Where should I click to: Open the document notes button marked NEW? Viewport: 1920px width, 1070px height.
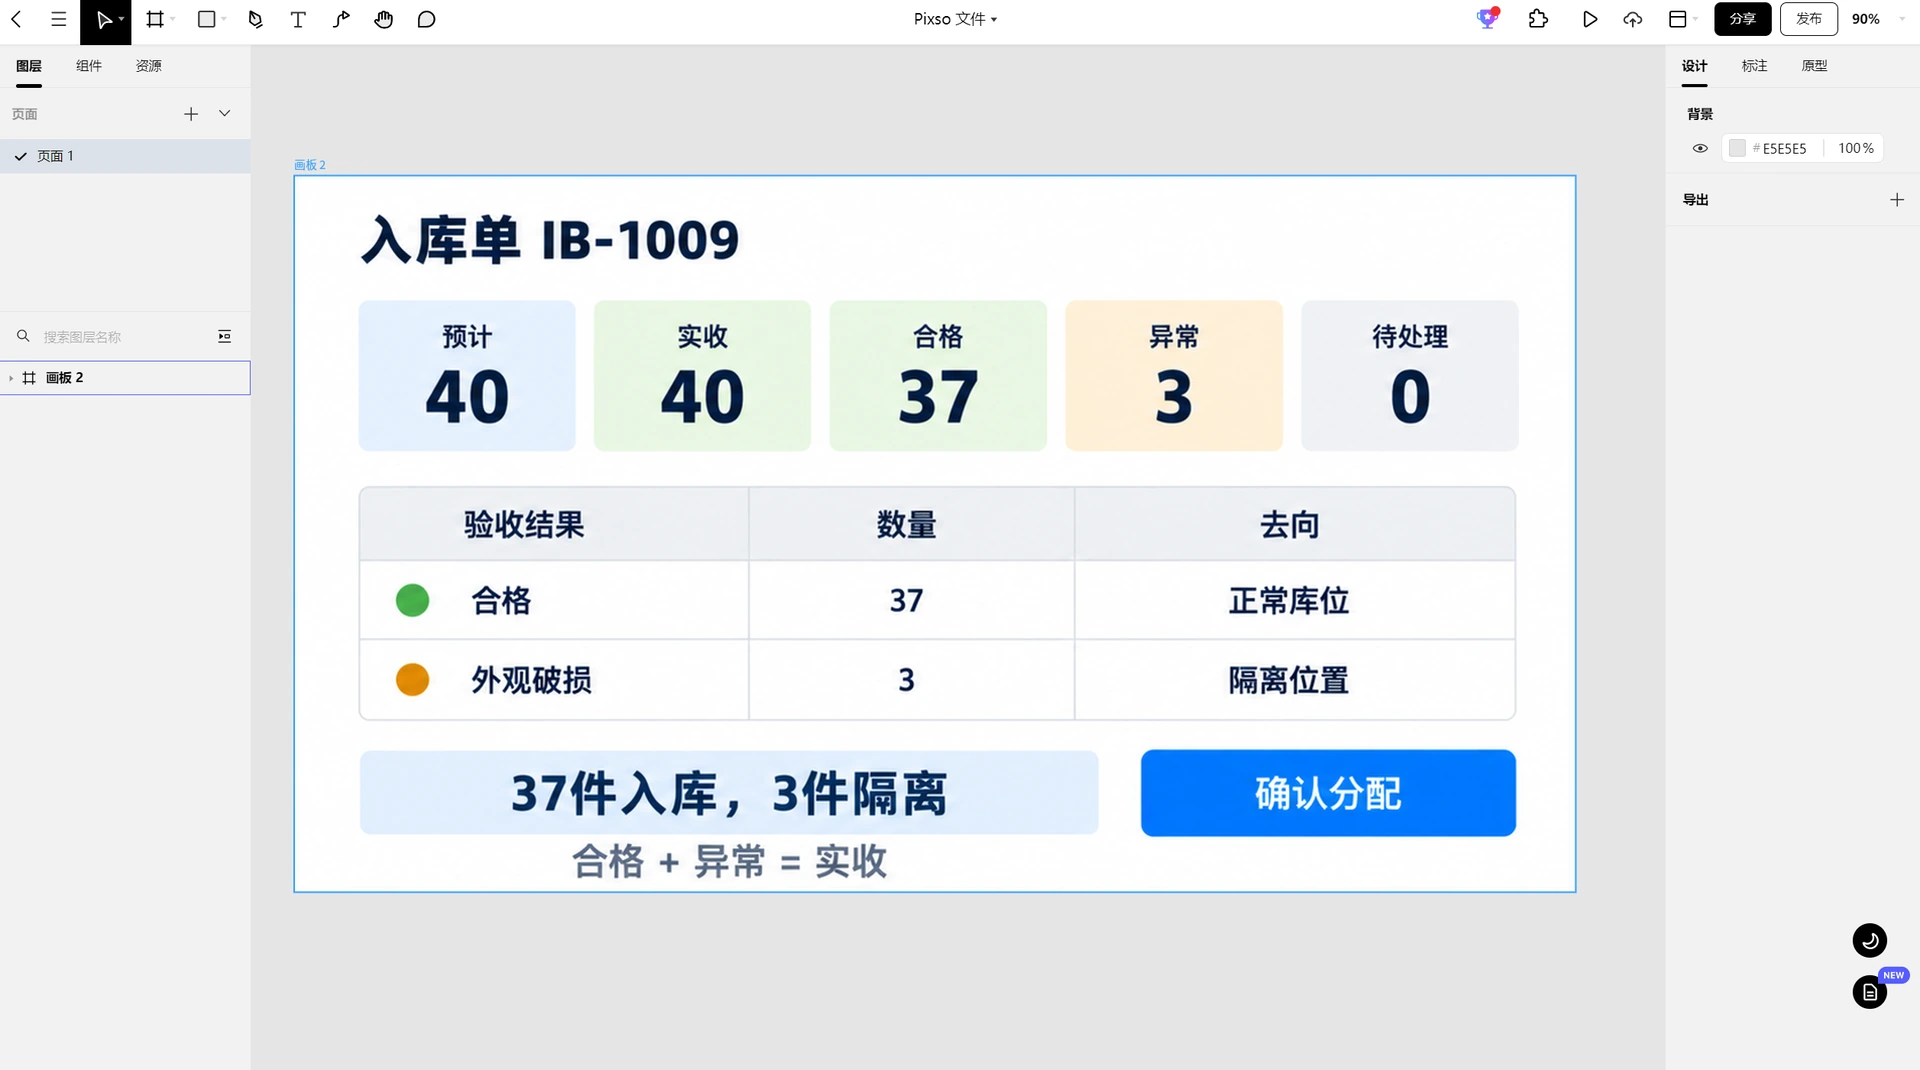(x=1869, y=992)
